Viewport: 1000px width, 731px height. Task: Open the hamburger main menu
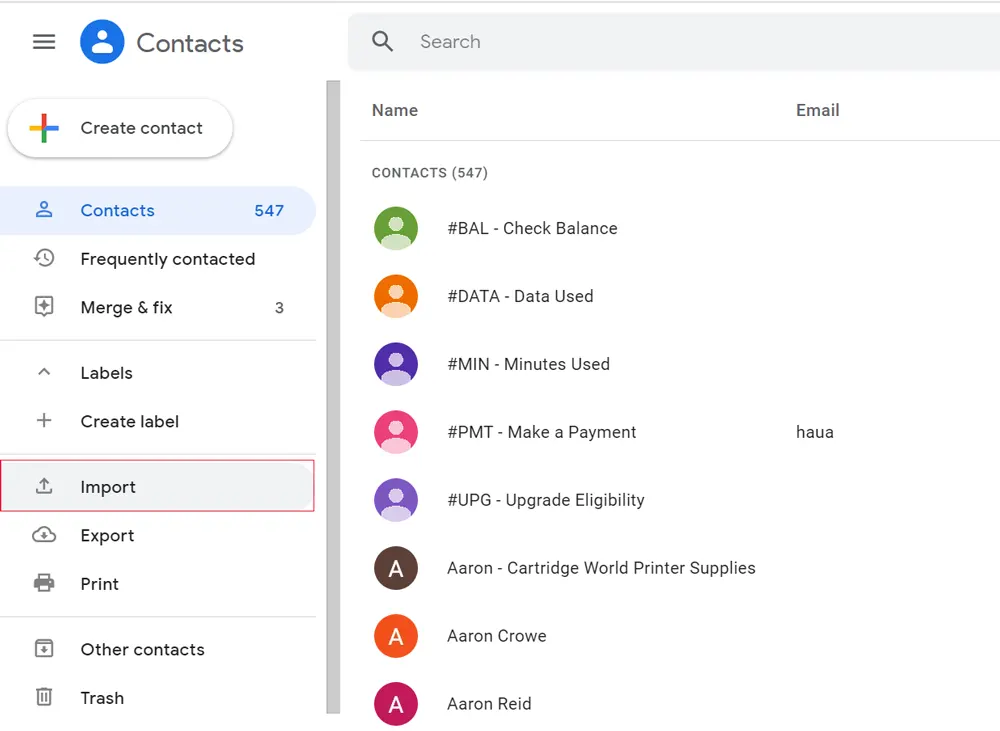click(44, 42)
